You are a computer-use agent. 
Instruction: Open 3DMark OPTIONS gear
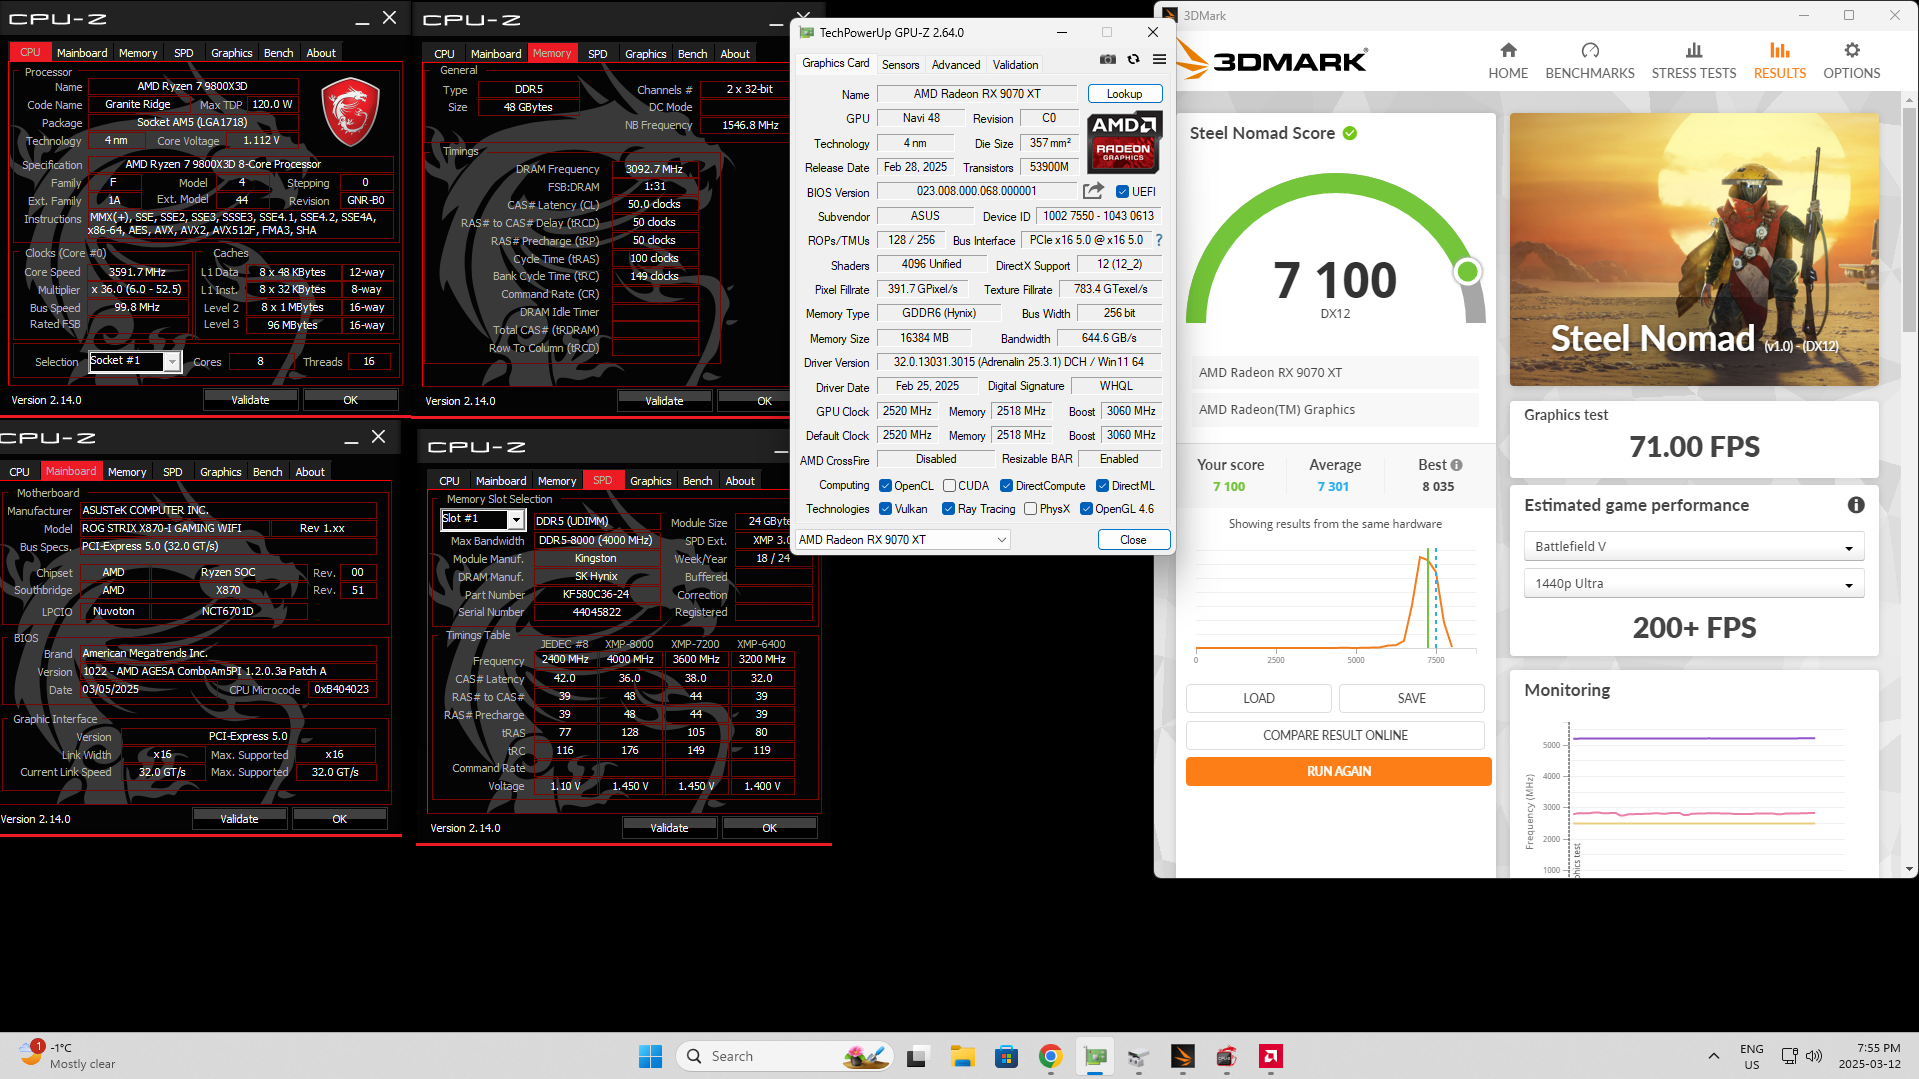(x=1852, y=61)
